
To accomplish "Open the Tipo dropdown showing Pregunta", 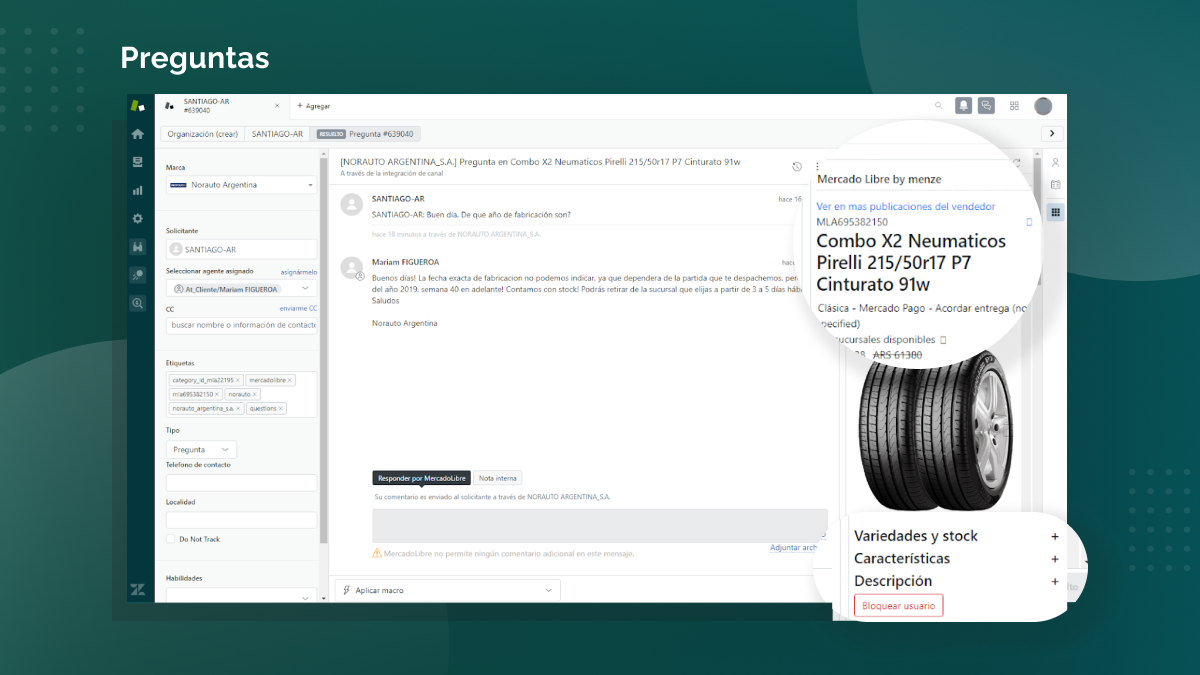I will pyautogui.click(x=201, y=450).
